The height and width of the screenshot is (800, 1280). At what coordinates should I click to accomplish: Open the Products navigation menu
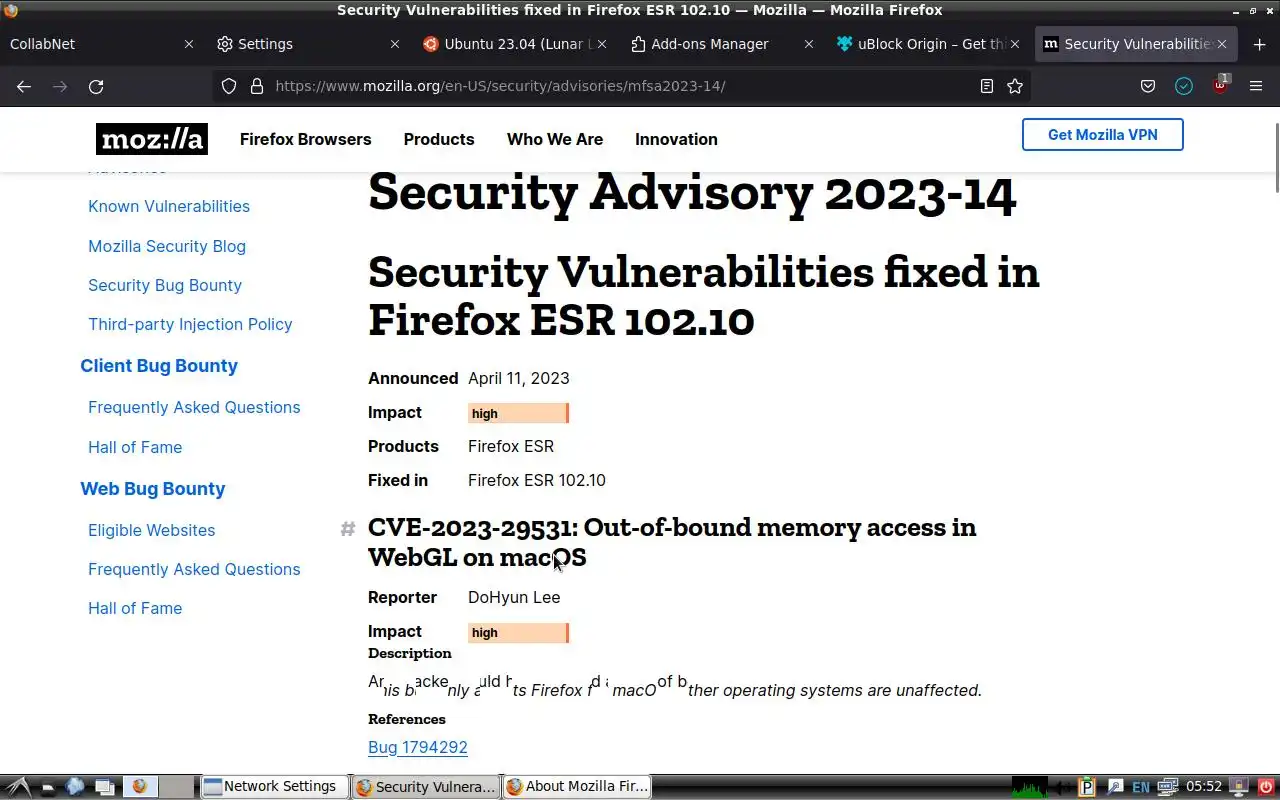439,139
